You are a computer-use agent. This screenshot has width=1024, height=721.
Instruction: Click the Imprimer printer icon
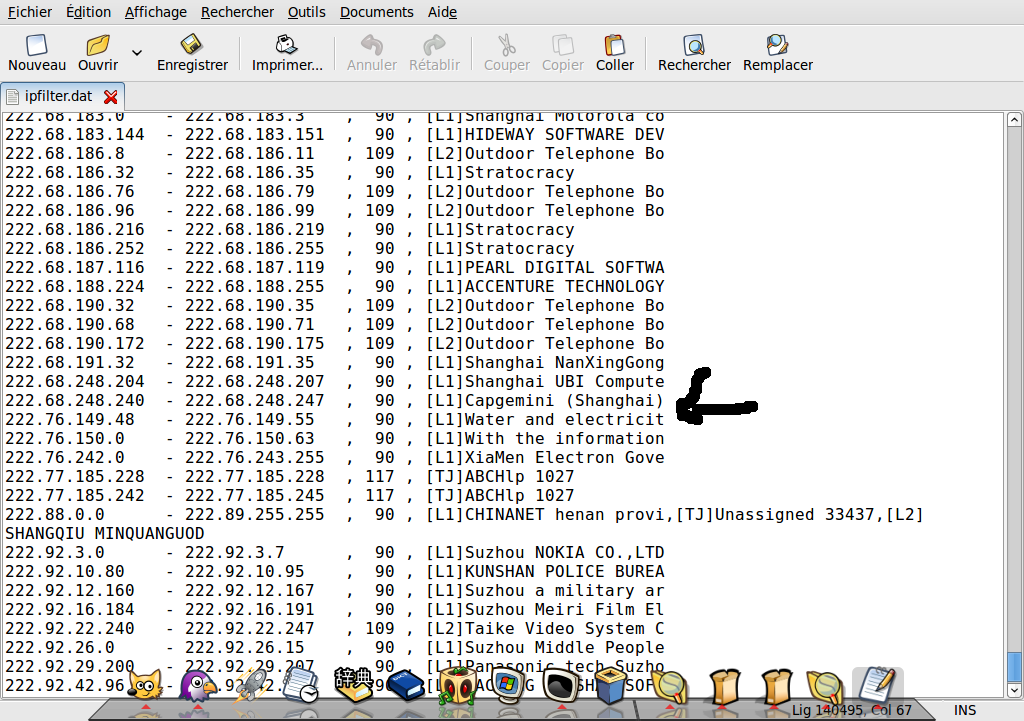click(x=287, y=45)
